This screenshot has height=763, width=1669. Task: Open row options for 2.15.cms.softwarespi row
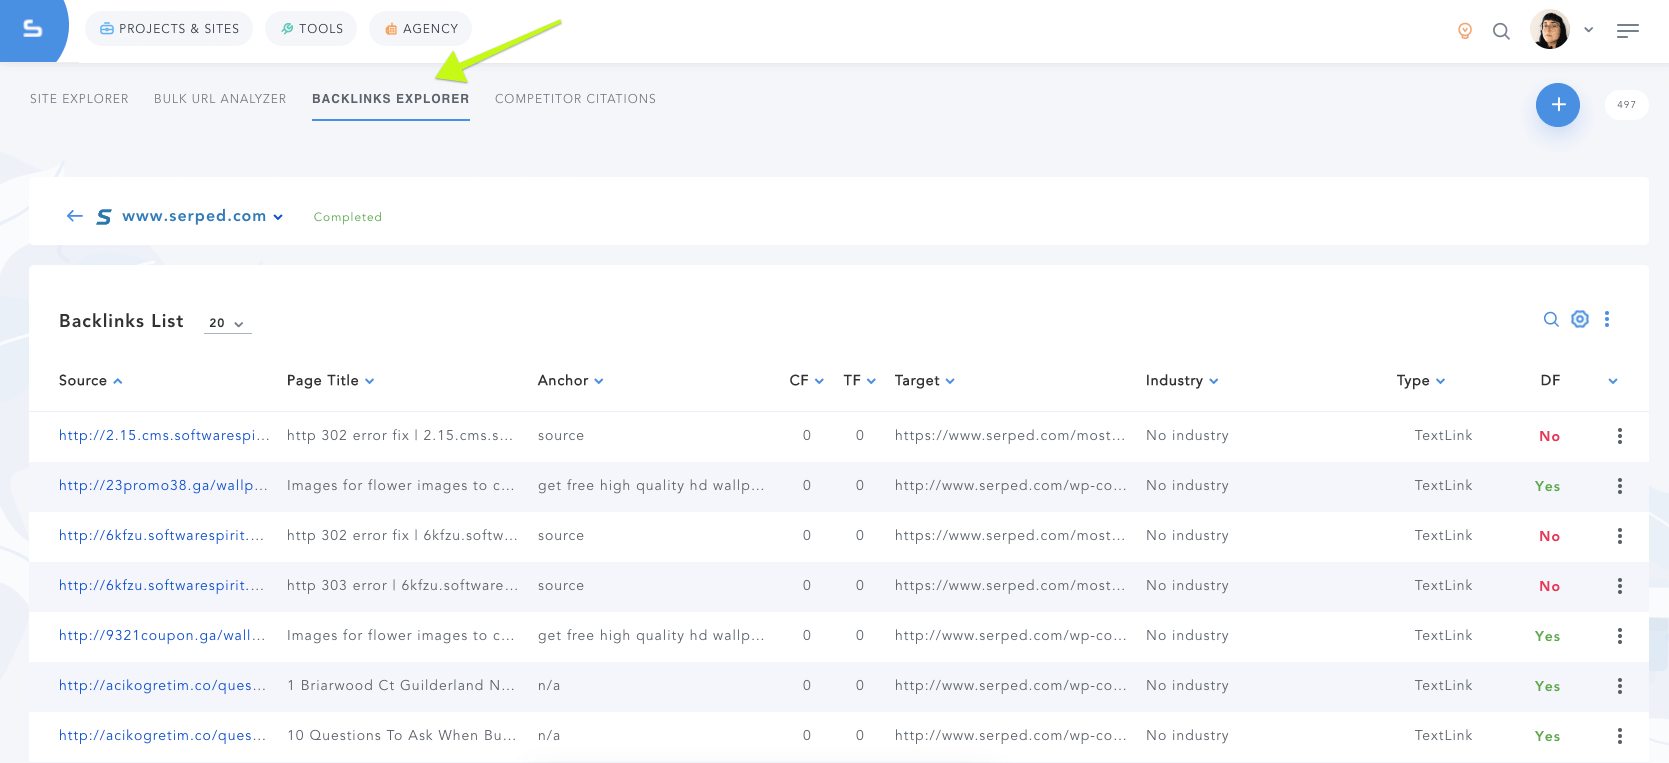coord(1620,436)
